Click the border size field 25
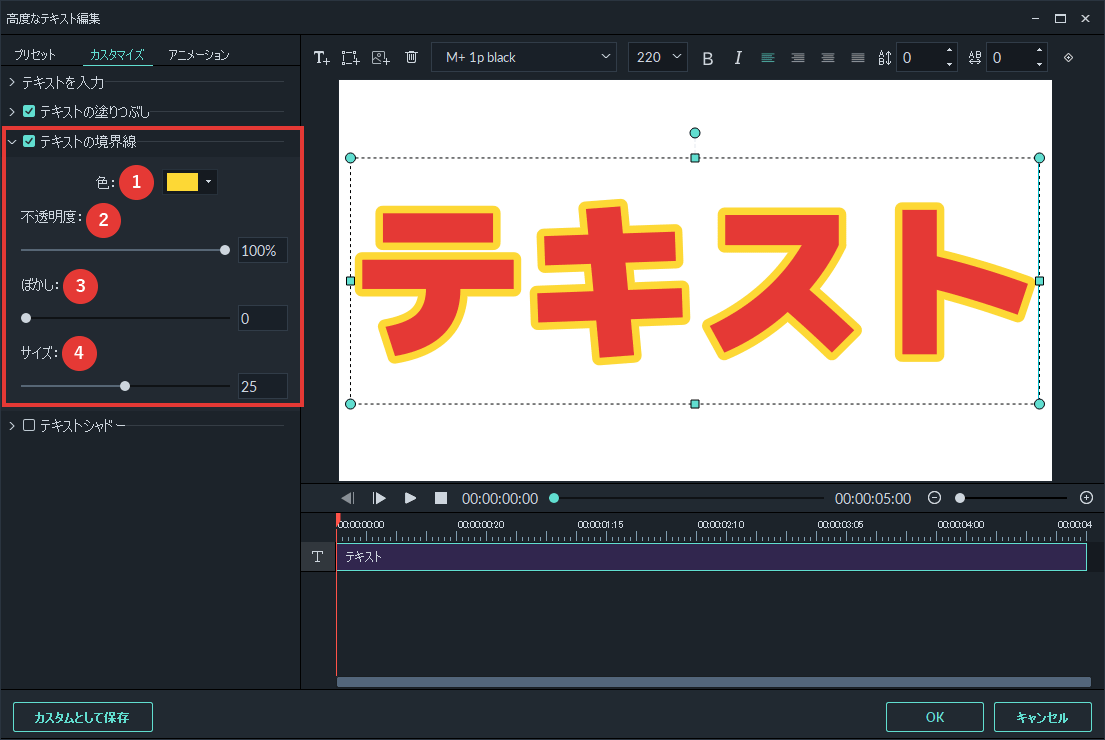This screenshot has height=740, width=1105. coord(262,386)
